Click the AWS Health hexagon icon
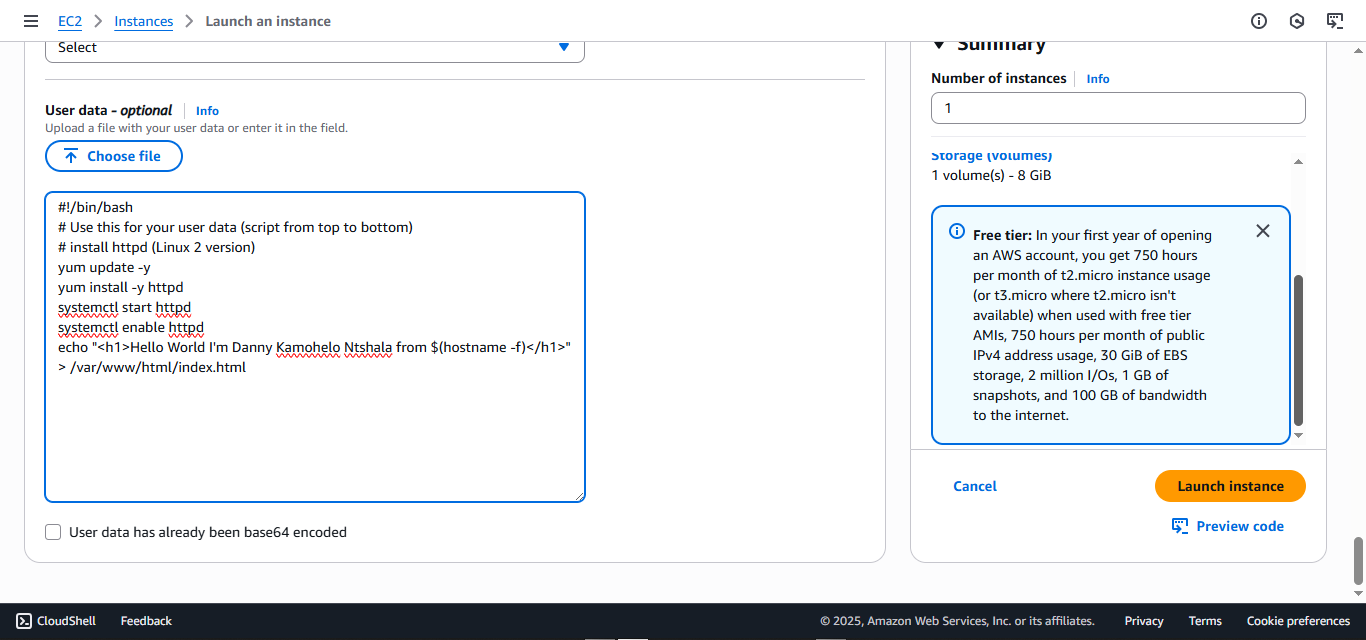The image size is (1366, 640). click(x=1296, y=20)
